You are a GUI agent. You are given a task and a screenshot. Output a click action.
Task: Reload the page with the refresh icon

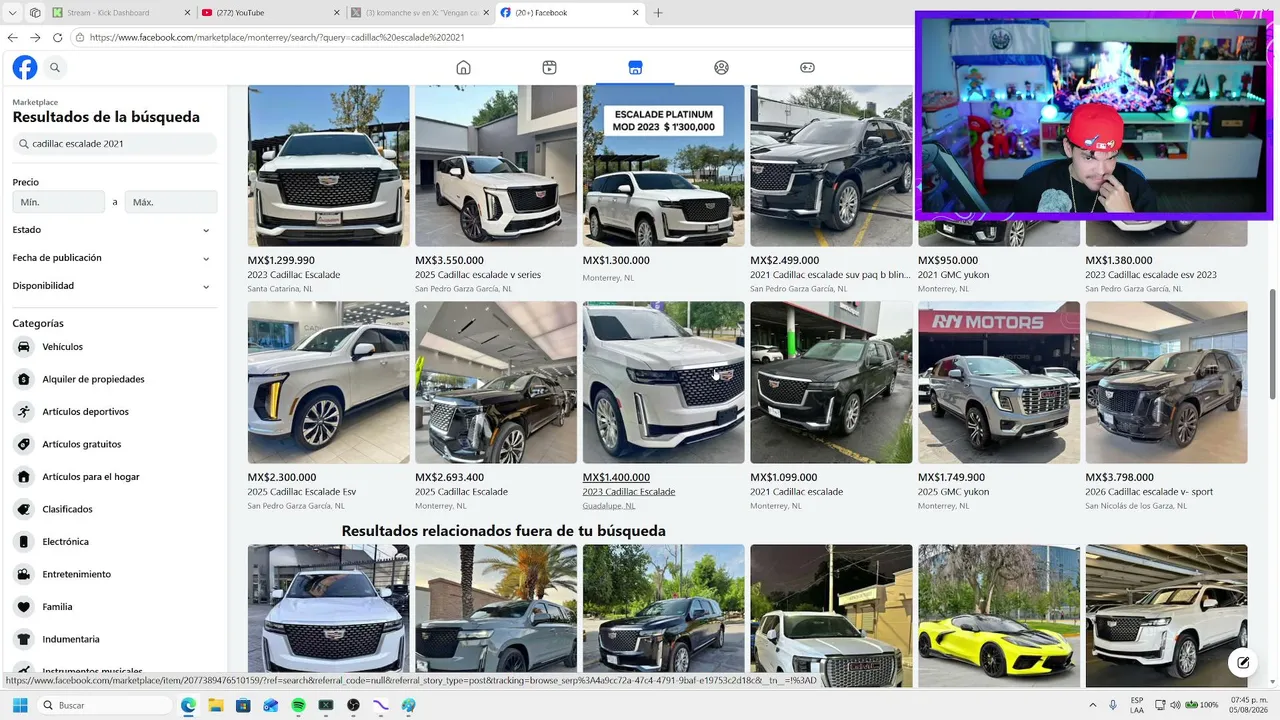pos(57,37)
